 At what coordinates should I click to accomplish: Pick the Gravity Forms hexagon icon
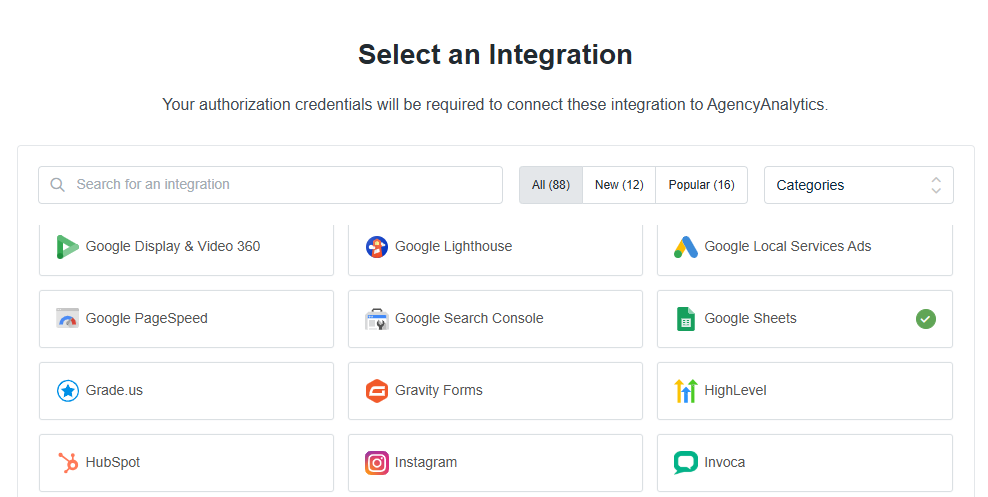377,391
